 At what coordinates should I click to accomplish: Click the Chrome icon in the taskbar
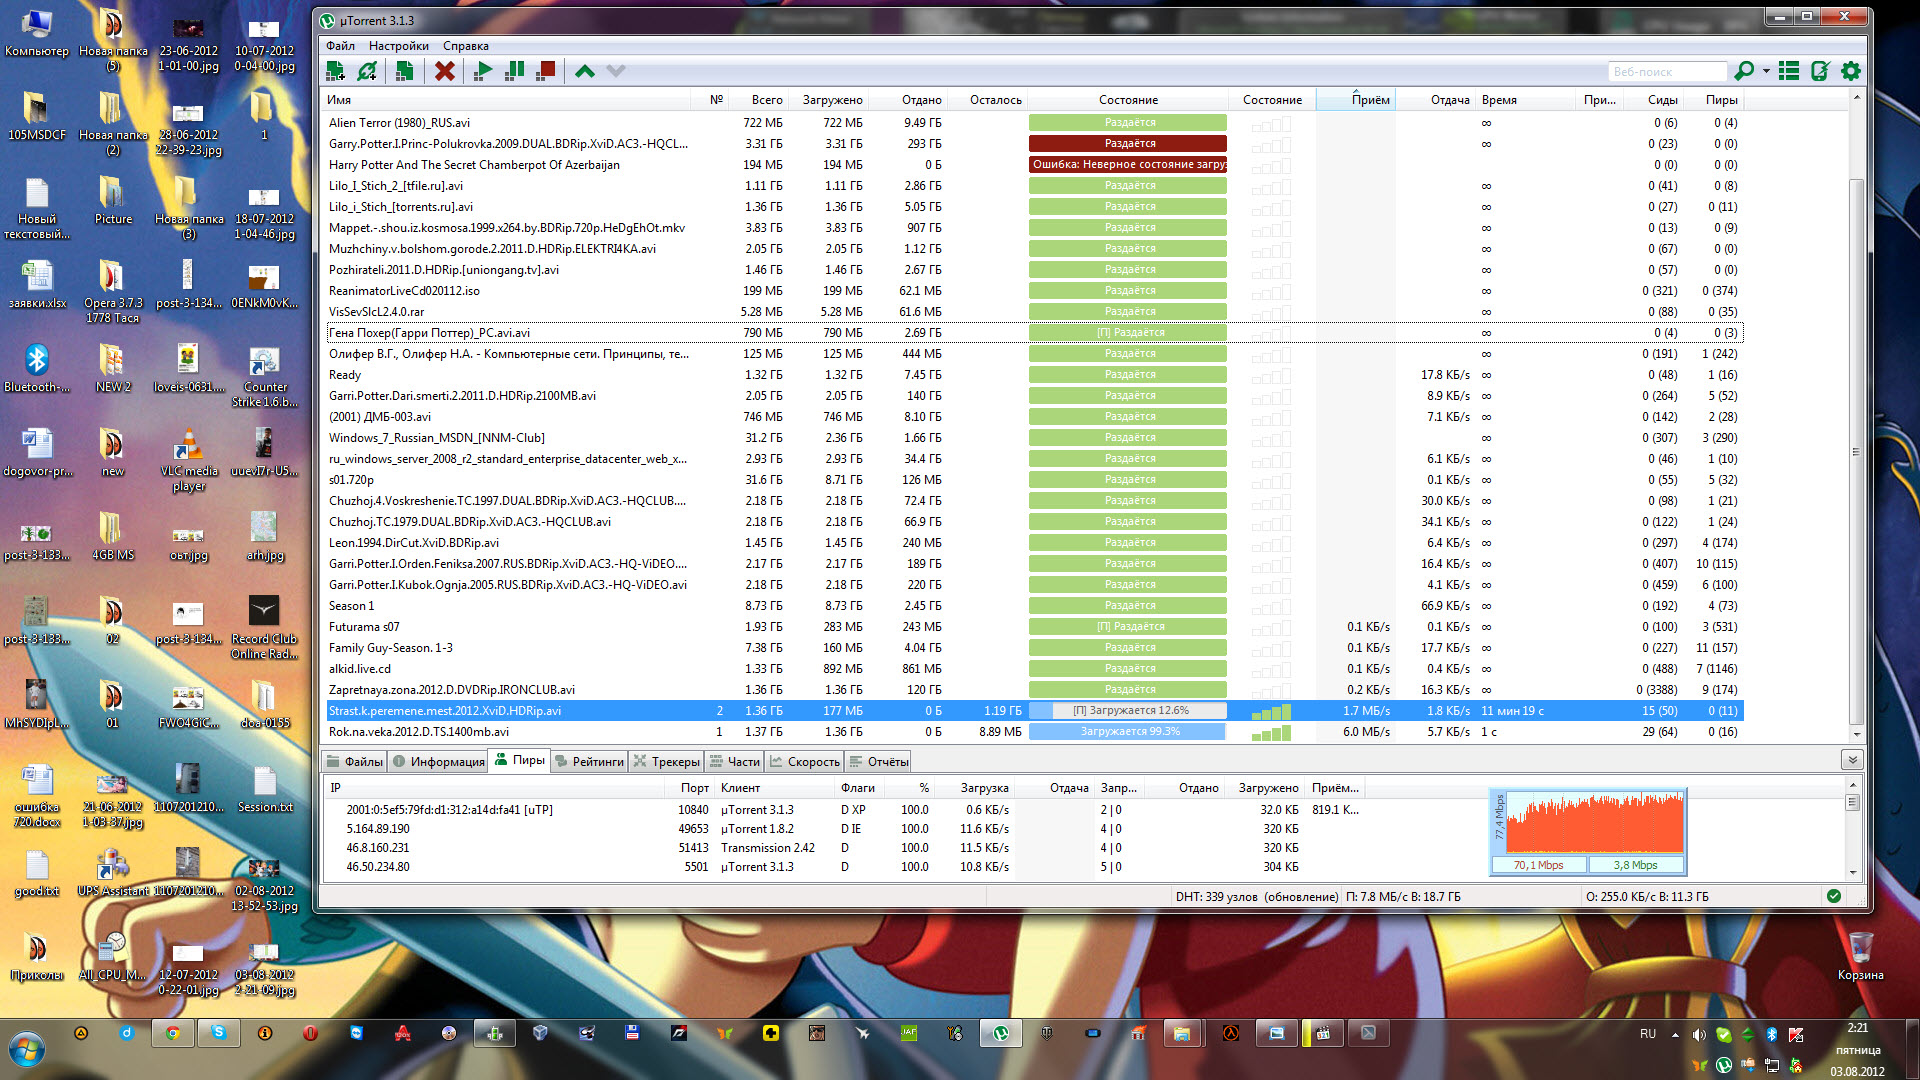click(x=172, y=1033)
